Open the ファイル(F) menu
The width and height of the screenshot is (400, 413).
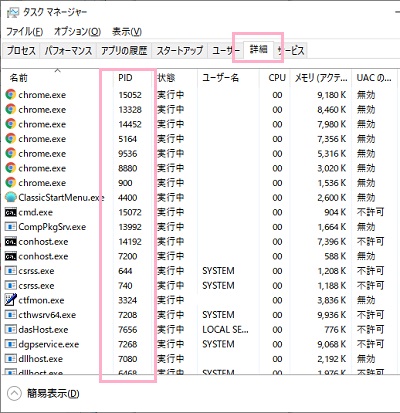tap(25, 32)
